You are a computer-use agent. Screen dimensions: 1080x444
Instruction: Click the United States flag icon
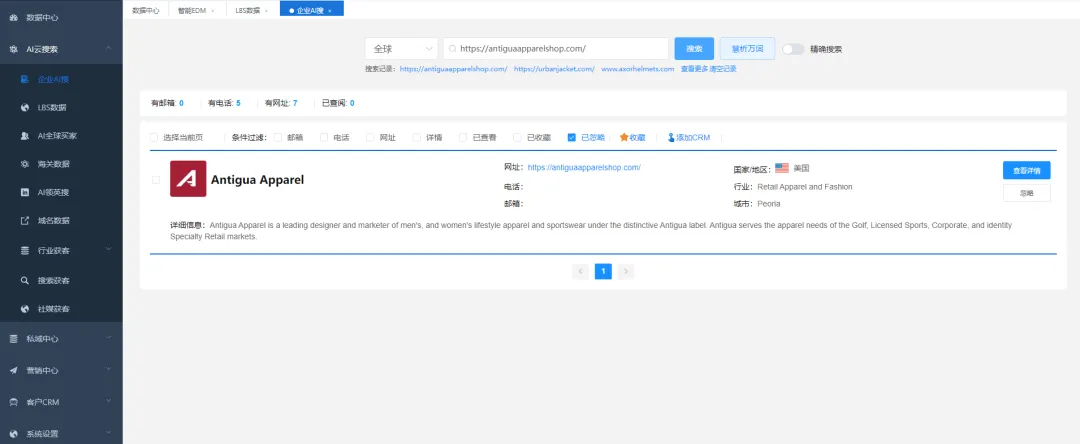point(782,168)
